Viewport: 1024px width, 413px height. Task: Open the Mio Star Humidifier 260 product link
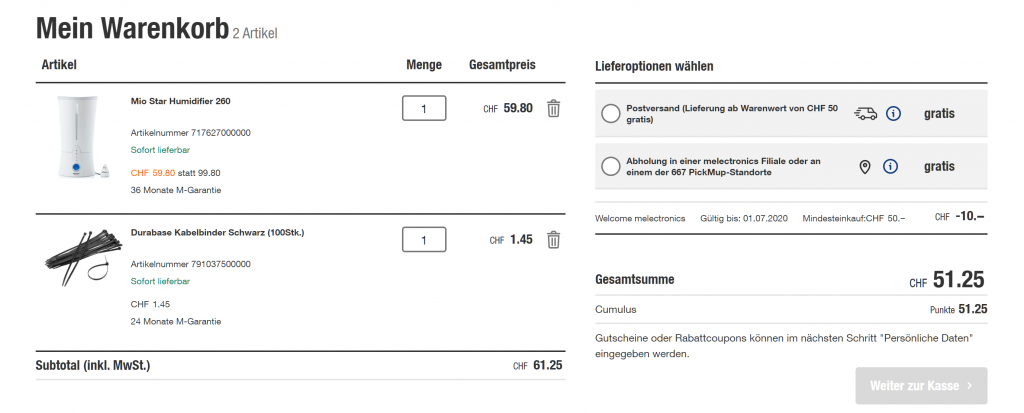click(181, 101)
